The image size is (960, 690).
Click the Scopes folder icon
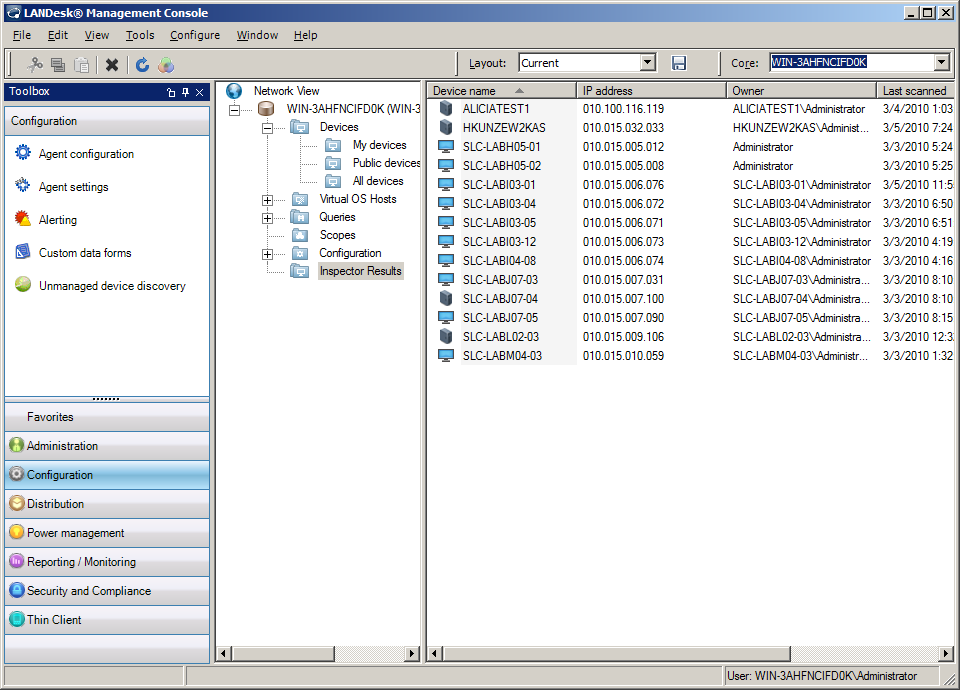(299, 235)
